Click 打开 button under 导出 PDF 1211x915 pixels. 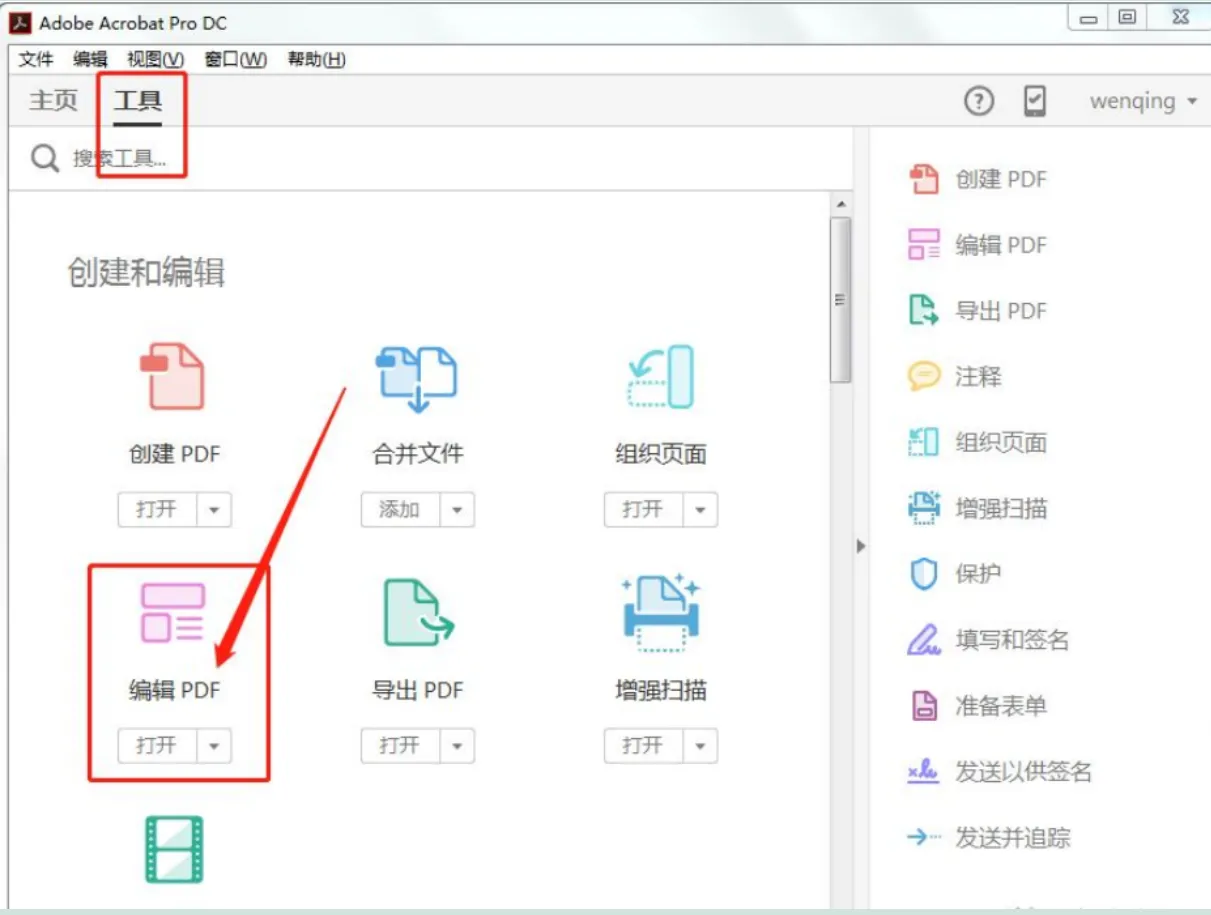coord(400,745)
